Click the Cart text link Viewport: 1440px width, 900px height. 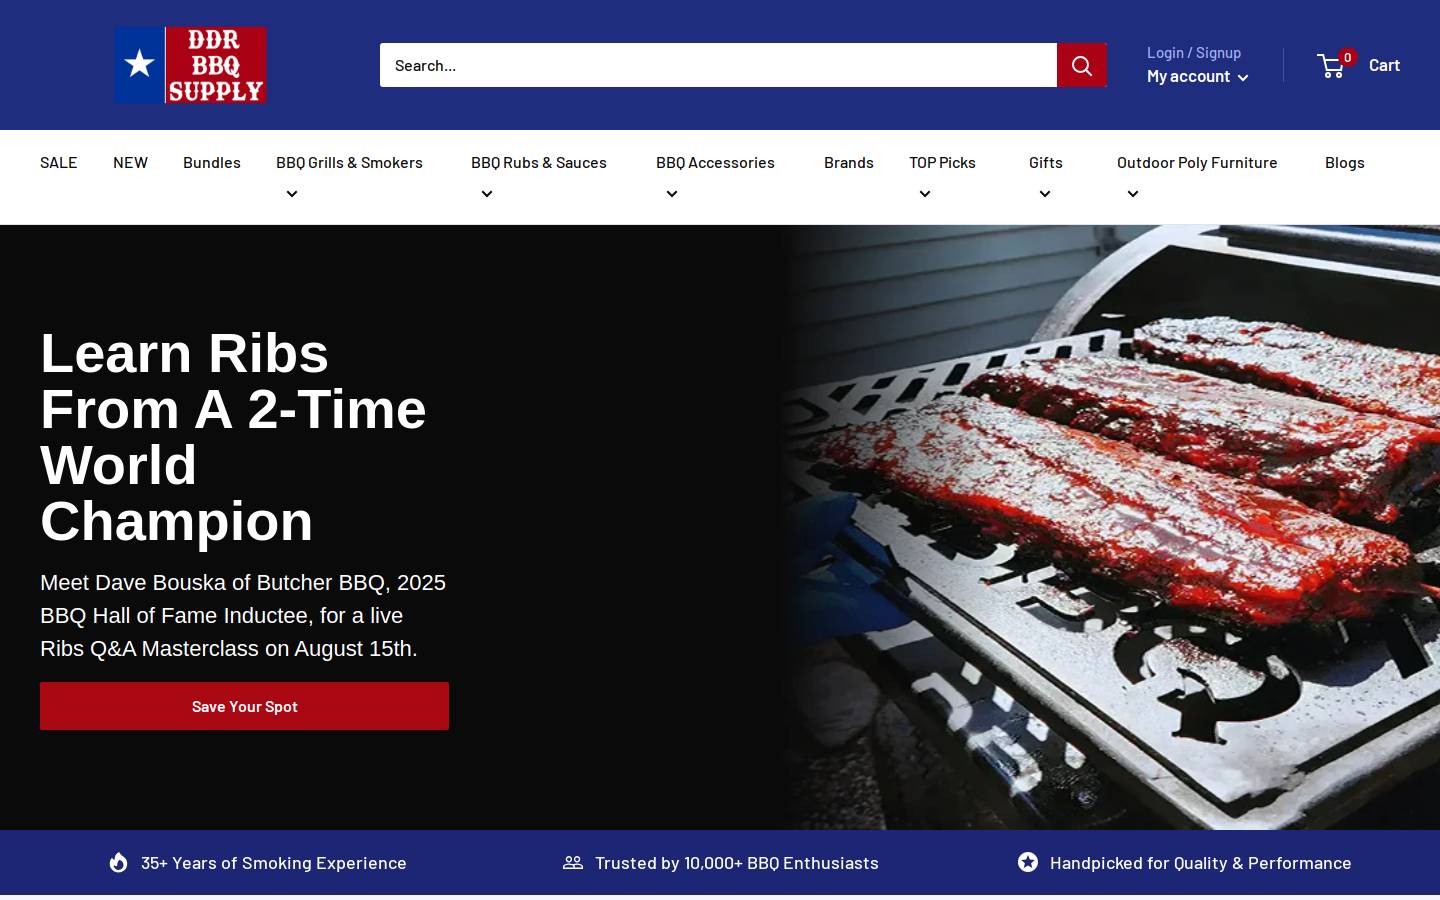tap(1384, 65)
